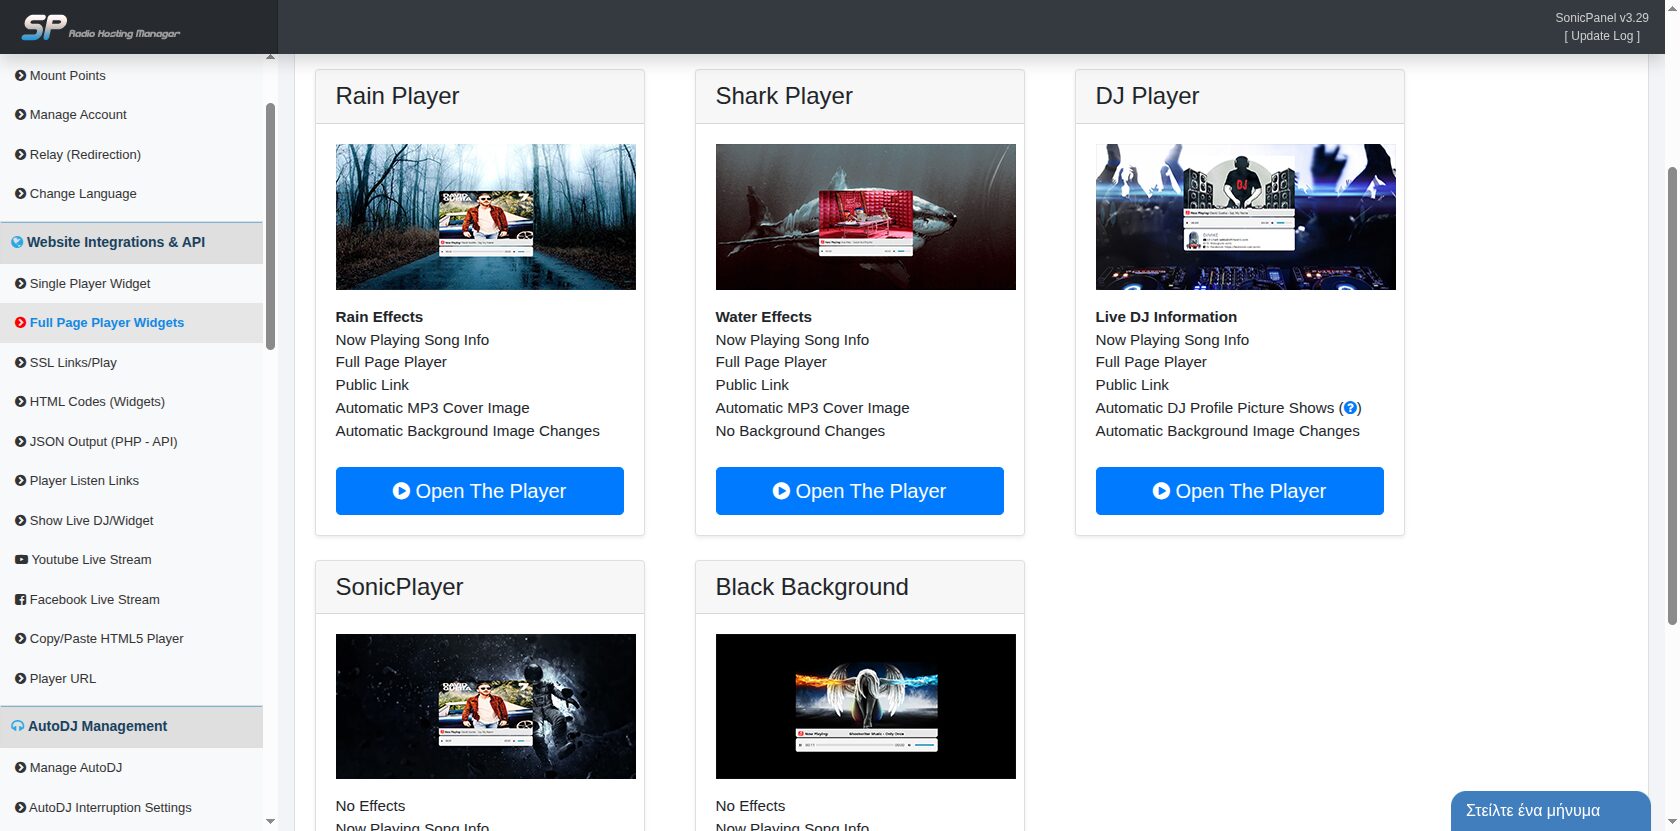Collapse the AutoDJ Management section header
This screenshot has height=831, width=1680.
pyautogui.click(x=97, y=726)
